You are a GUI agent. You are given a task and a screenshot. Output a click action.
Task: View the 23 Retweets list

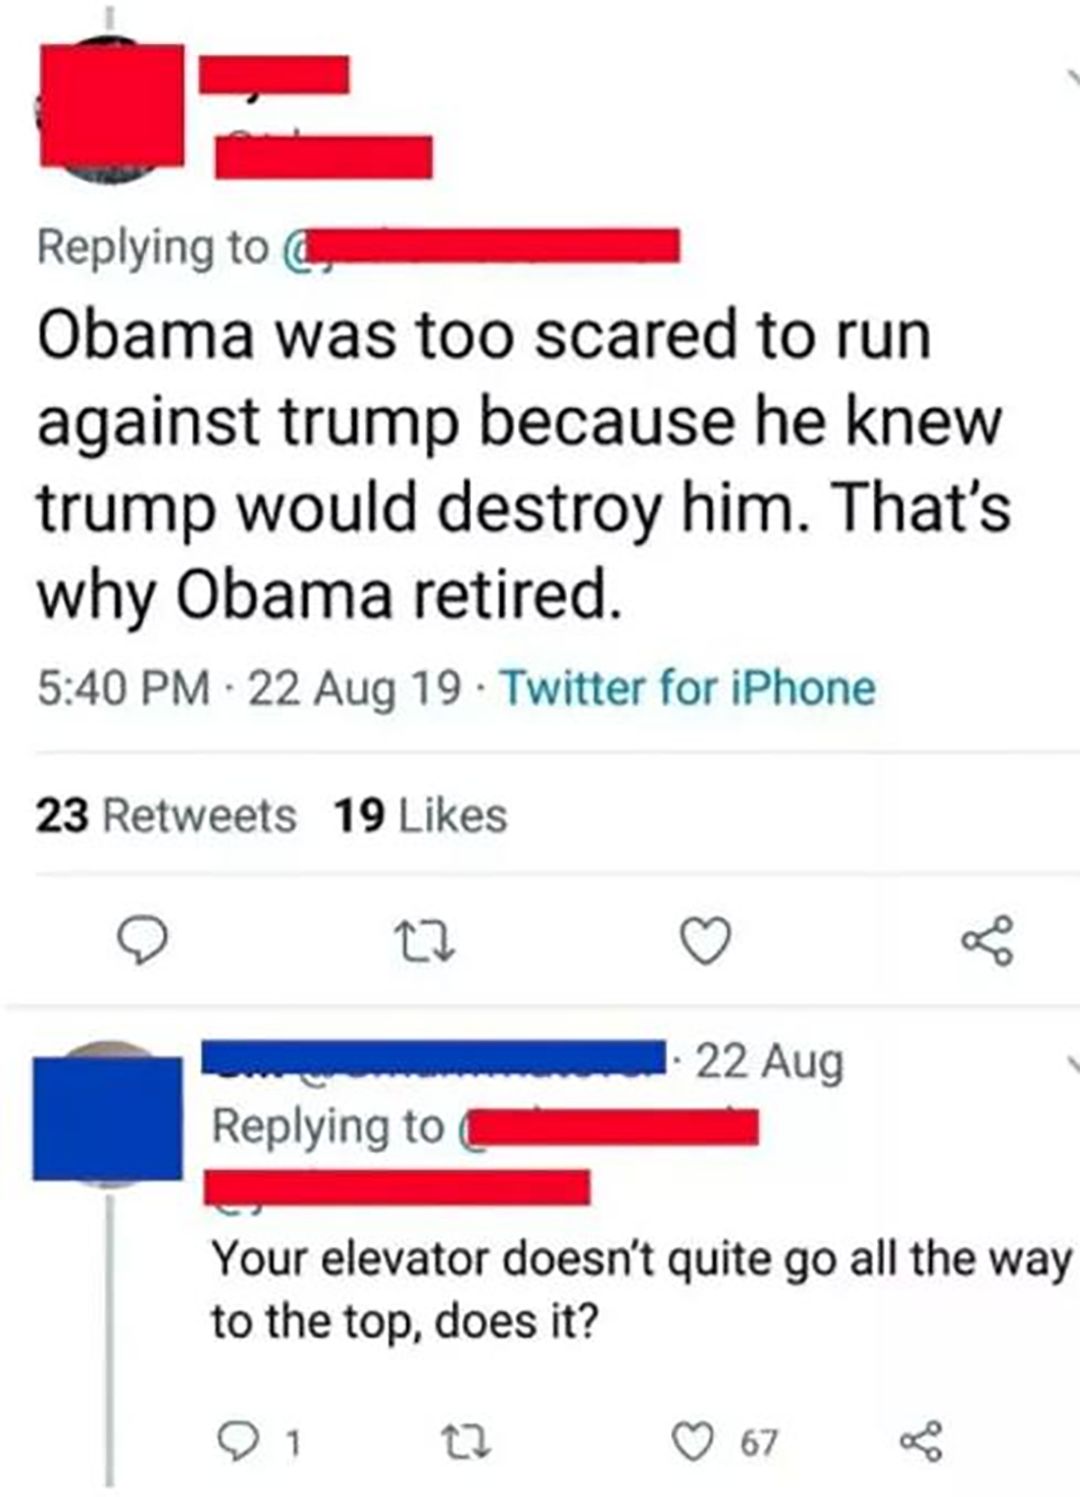(166, 815)
